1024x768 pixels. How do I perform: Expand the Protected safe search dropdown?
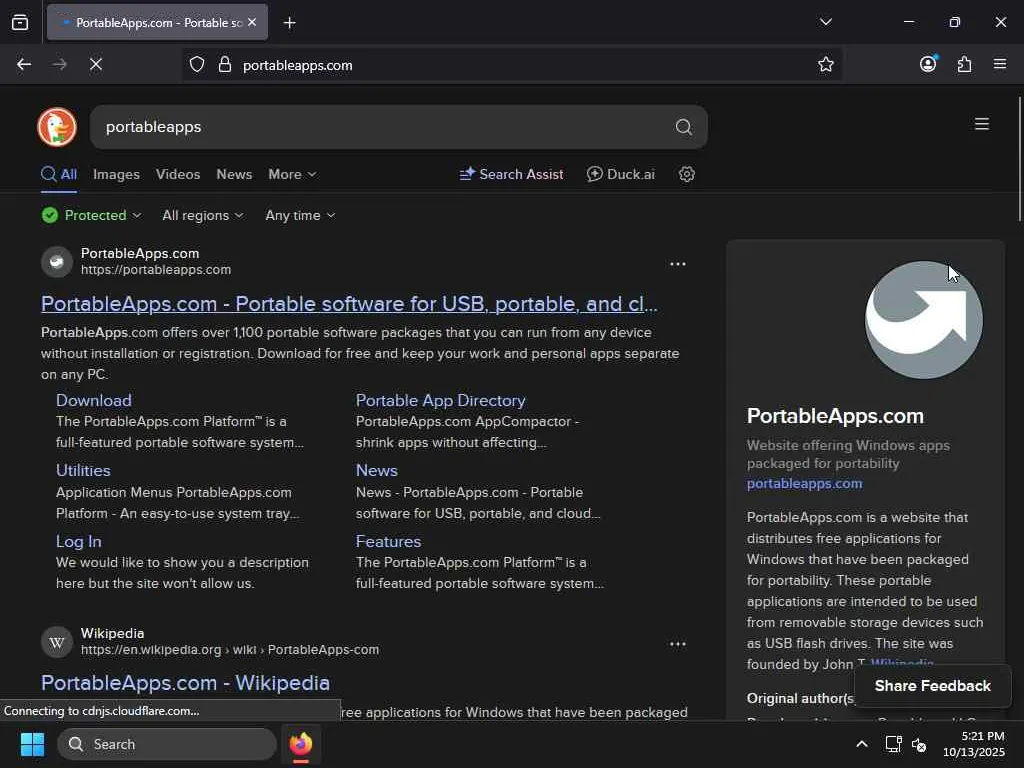(92, 215)
